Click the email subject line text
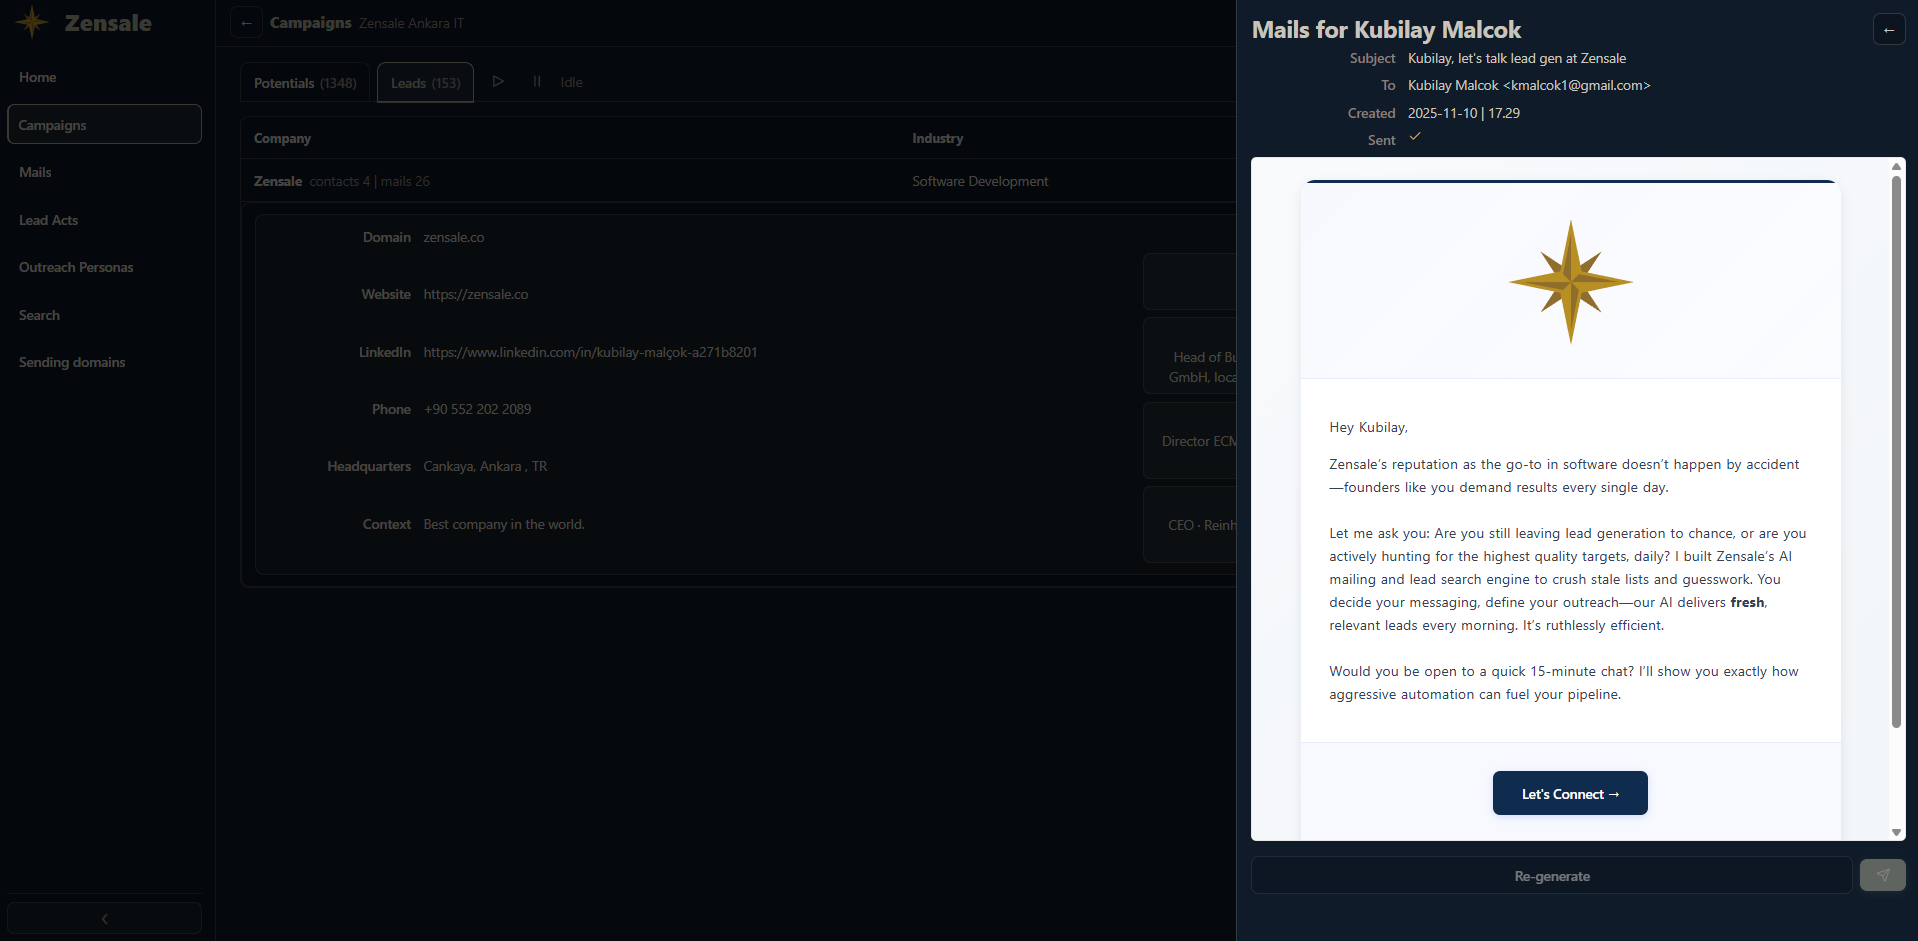The image size is (1918, 941). (x=1517, y=58)
